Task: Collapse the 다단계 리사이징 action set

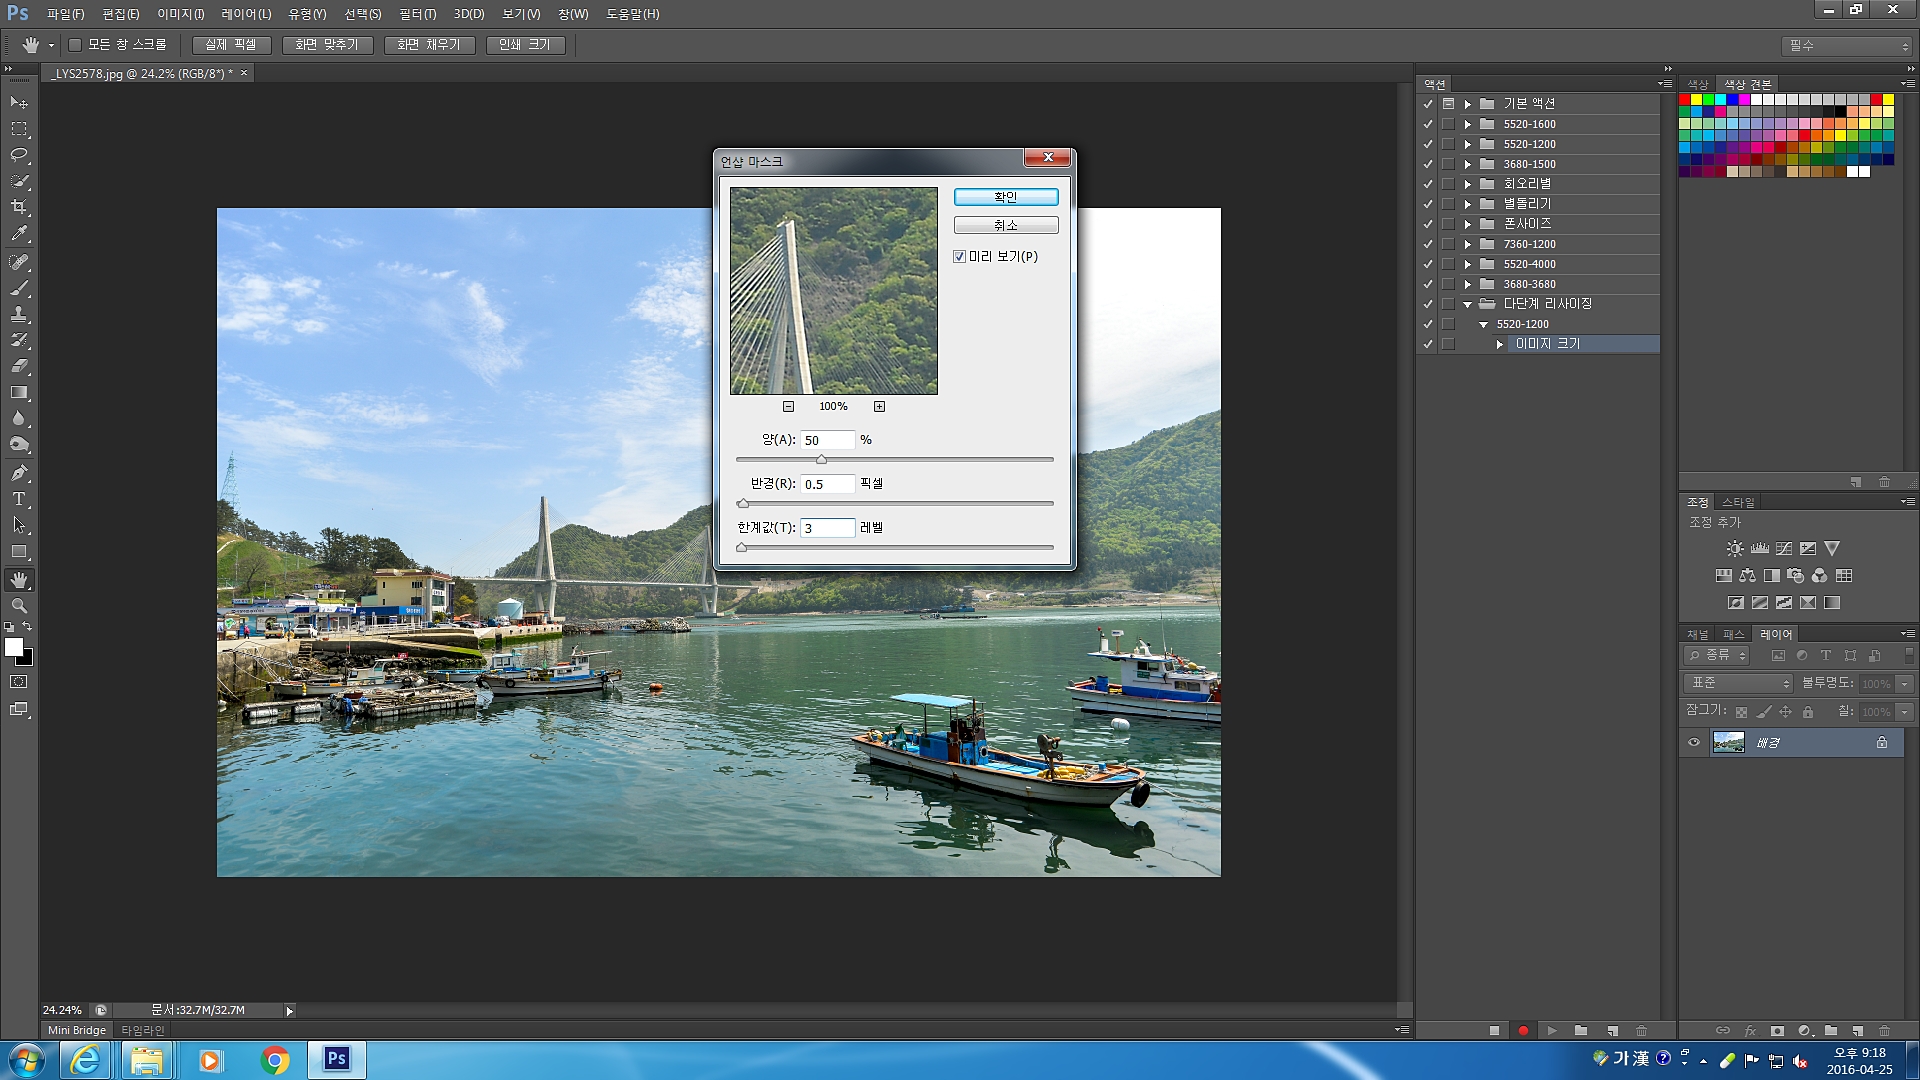Action: [x=1468, y=304]
